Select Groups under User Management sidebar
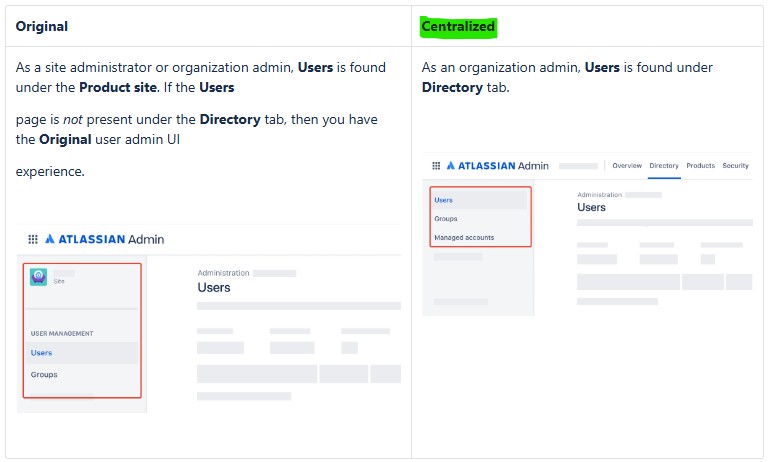 (44, 375)
